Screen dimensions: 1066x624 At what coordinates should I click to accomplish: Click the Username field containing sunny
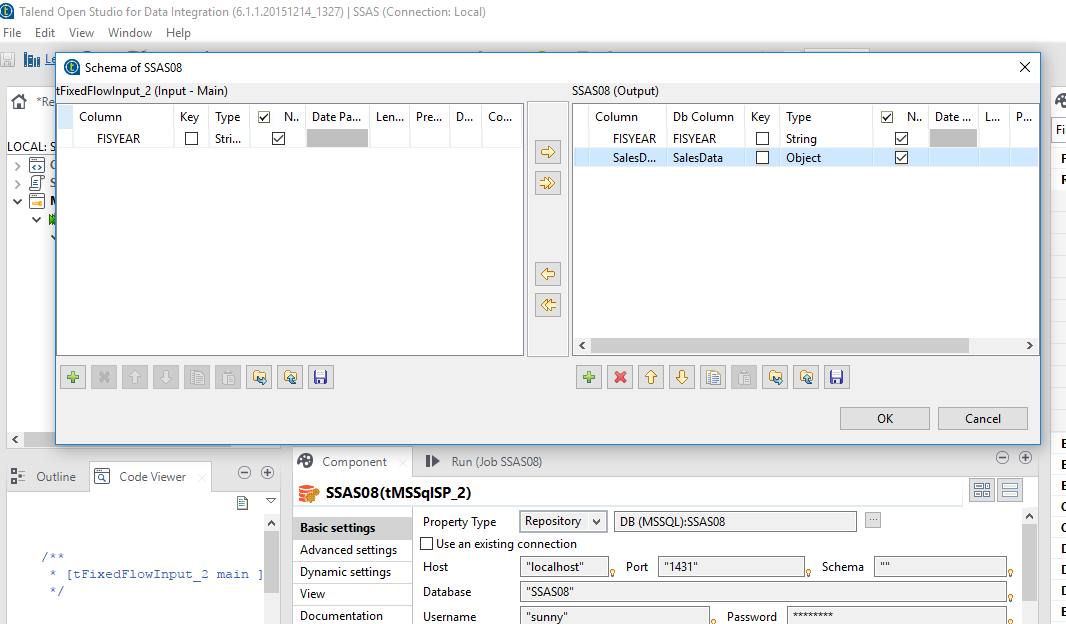click(615, 617)
